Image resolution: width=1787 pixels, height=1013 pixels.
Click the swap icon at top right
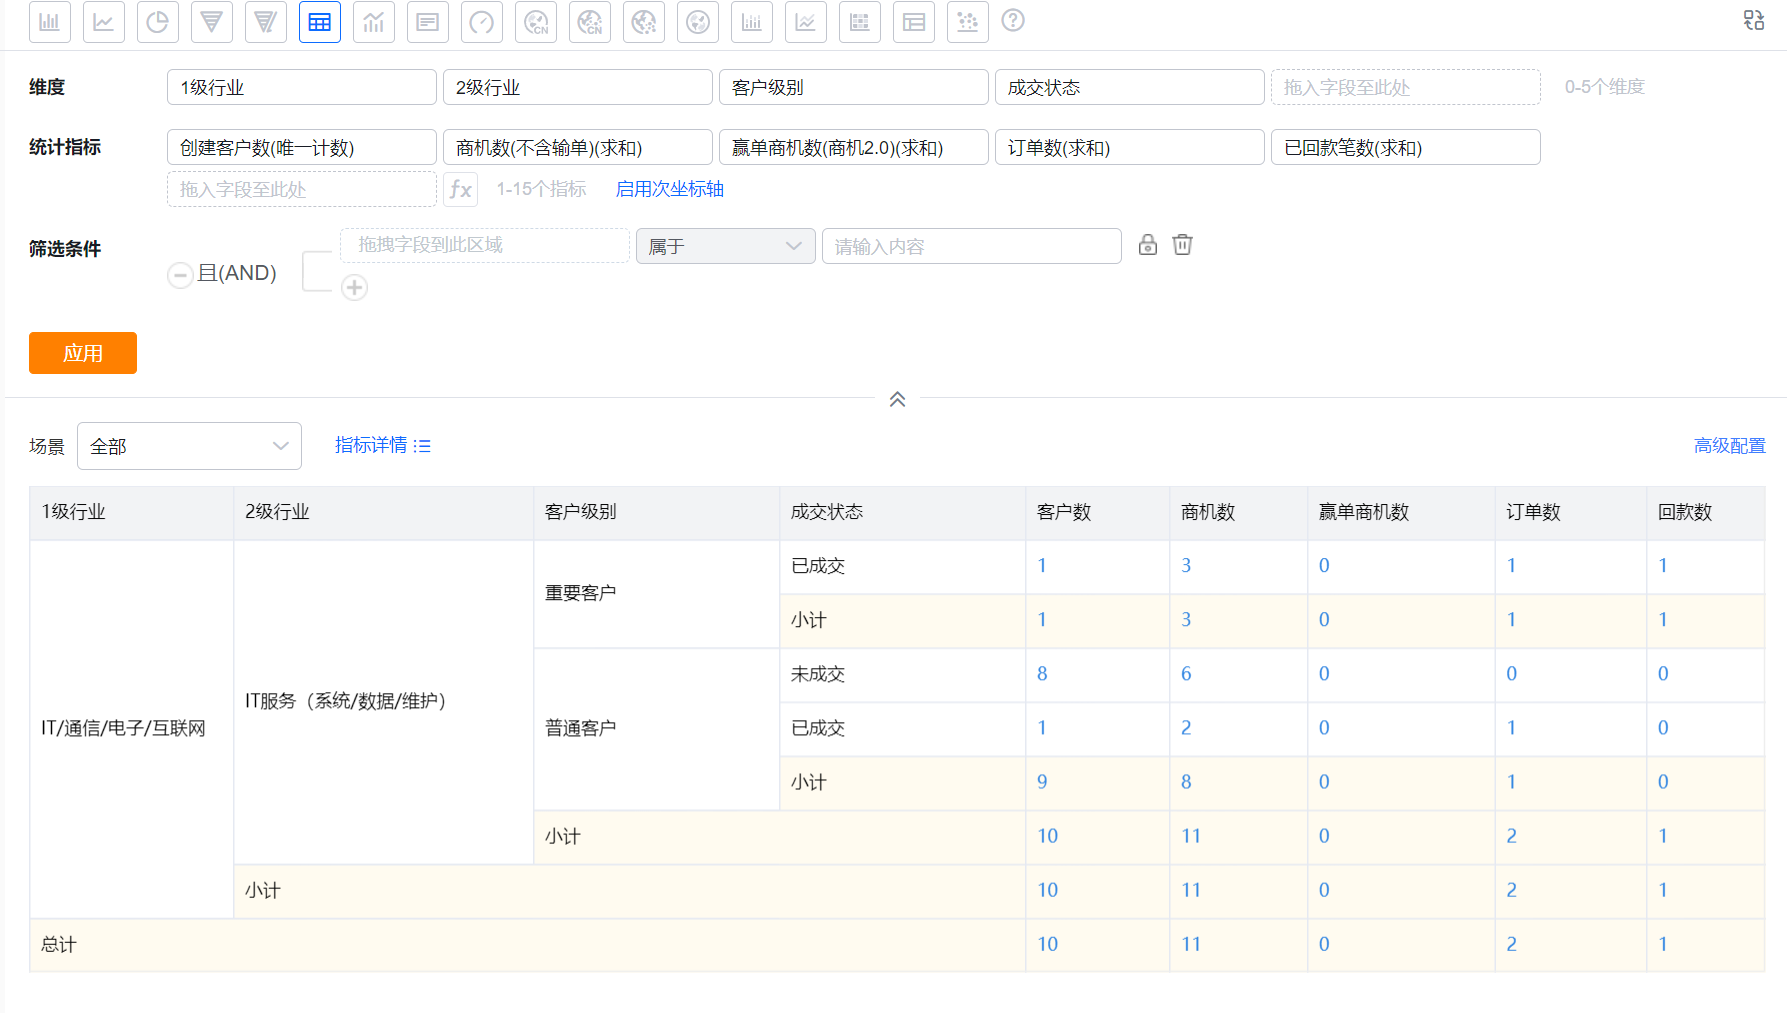[x=1754, y=20]
